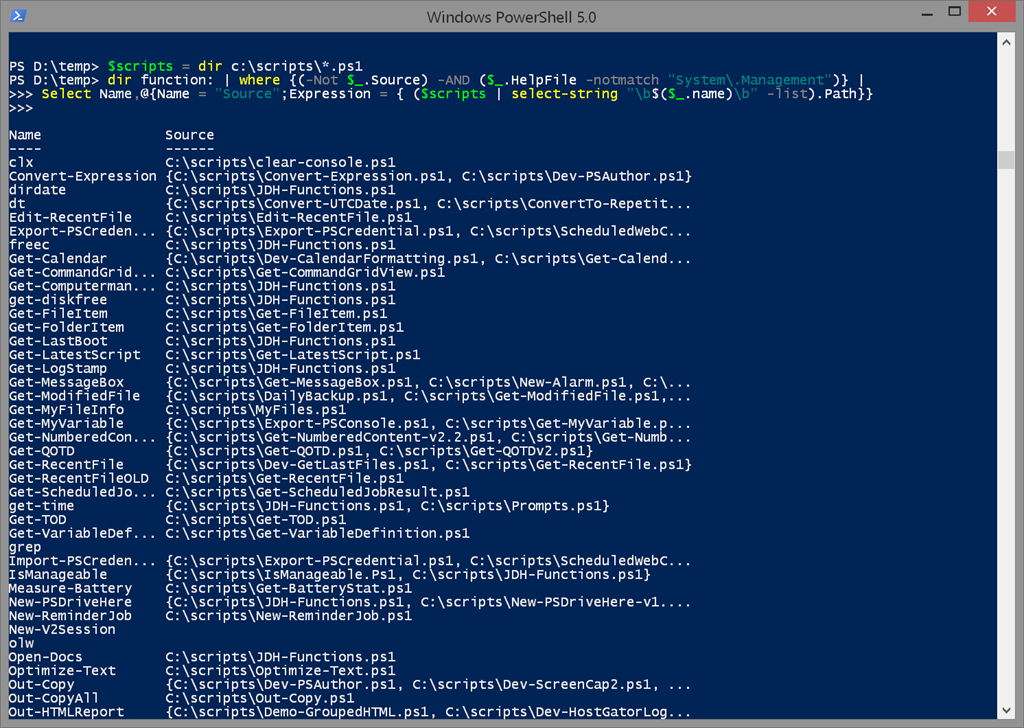
Task: Click the Optimize-Text function name
Action: point(62,671)
